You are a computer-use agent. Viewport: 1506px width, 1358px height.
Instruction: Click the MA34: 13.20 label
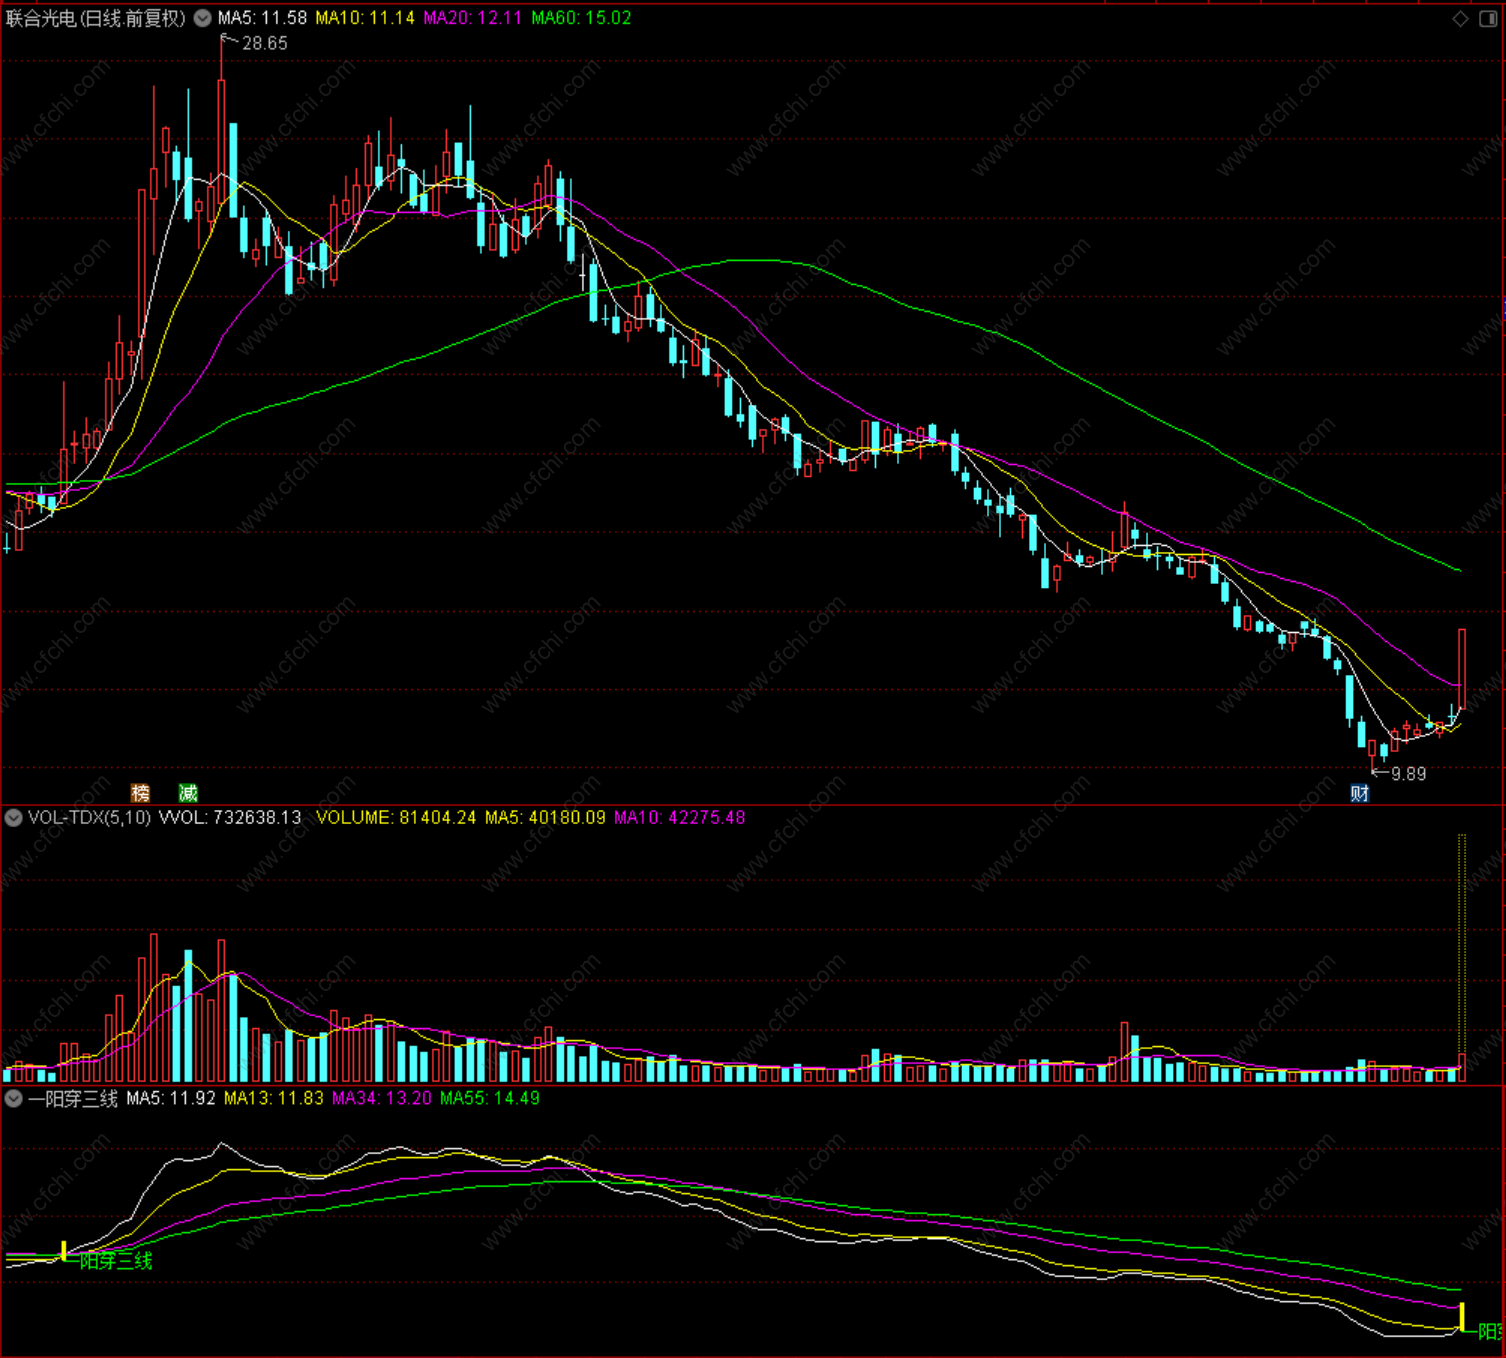382,1098
